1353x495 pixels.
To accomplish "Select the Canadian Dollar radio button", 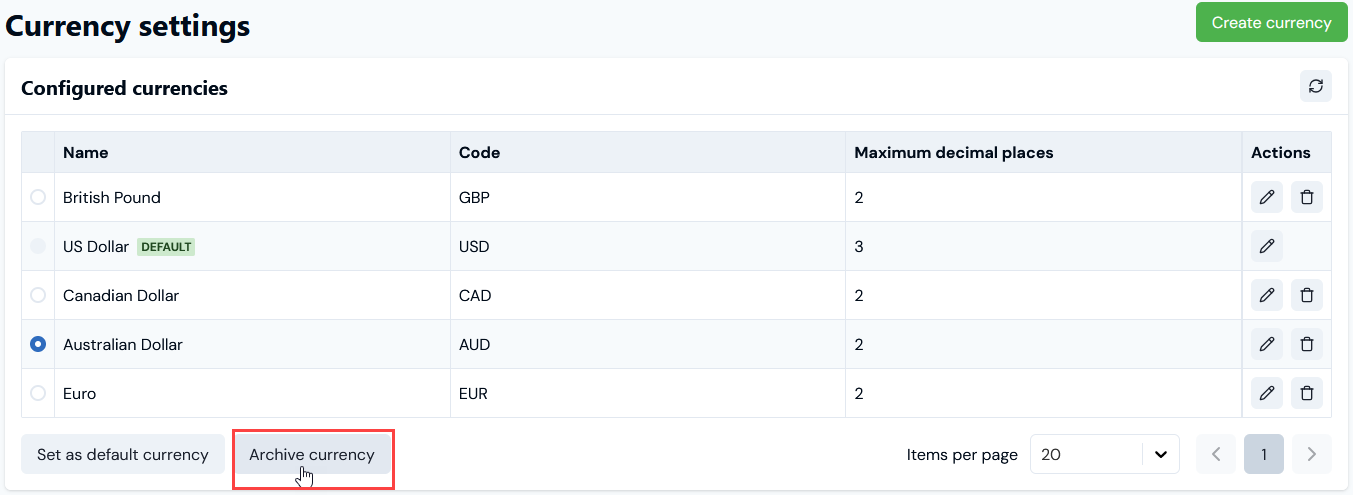I will (x=38, y=296).
